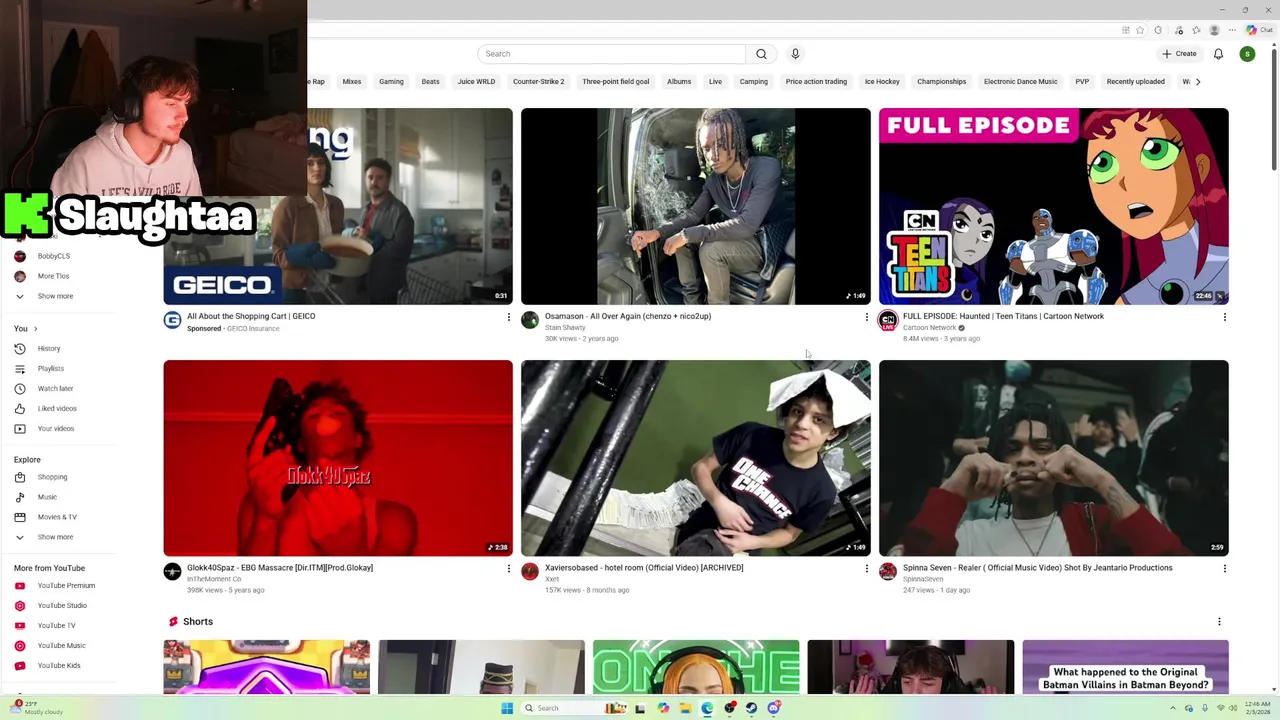
Task: Open options menu for Spinna Seven video
Action: click(x=1224, y=568)
